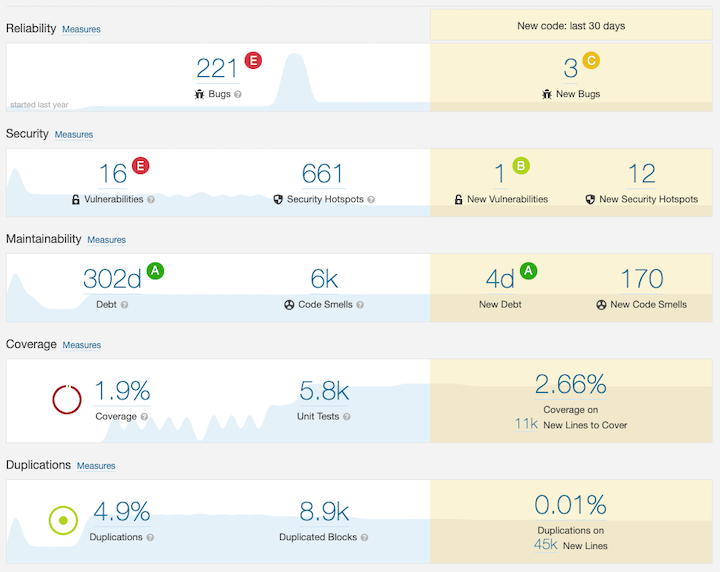
Task: Click the green A rating badge beside 302d Debt
Action: pos(154,271)
